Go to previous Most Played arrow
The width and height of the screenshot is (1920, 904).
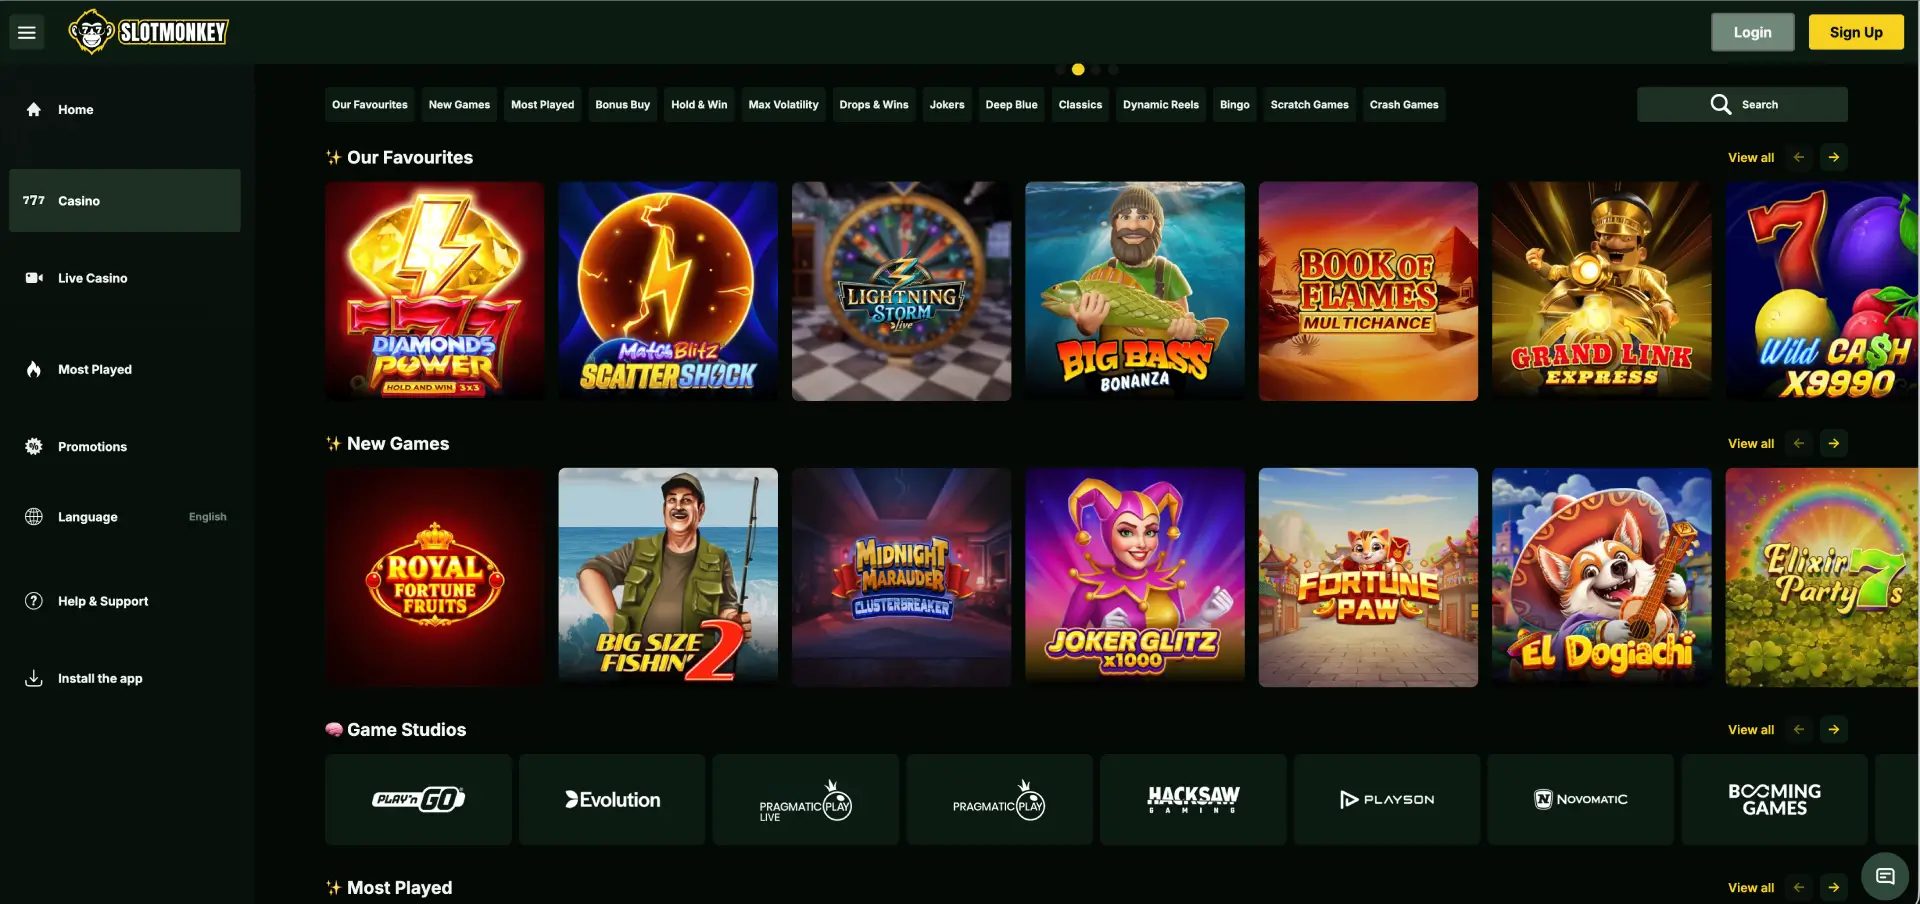tap(1799, 888)
